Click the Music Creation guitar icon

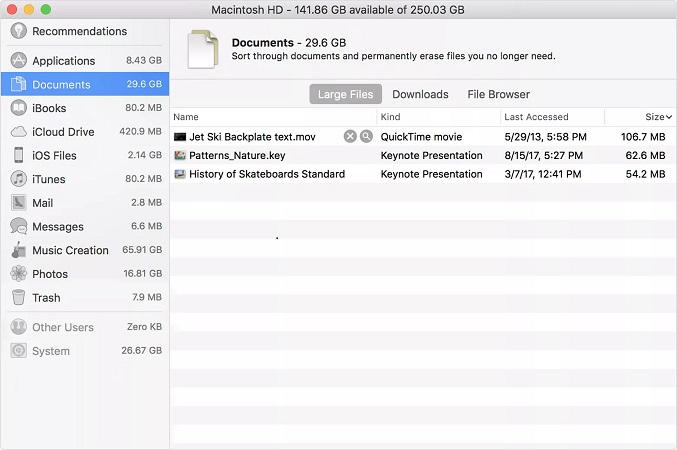(19, 250)
